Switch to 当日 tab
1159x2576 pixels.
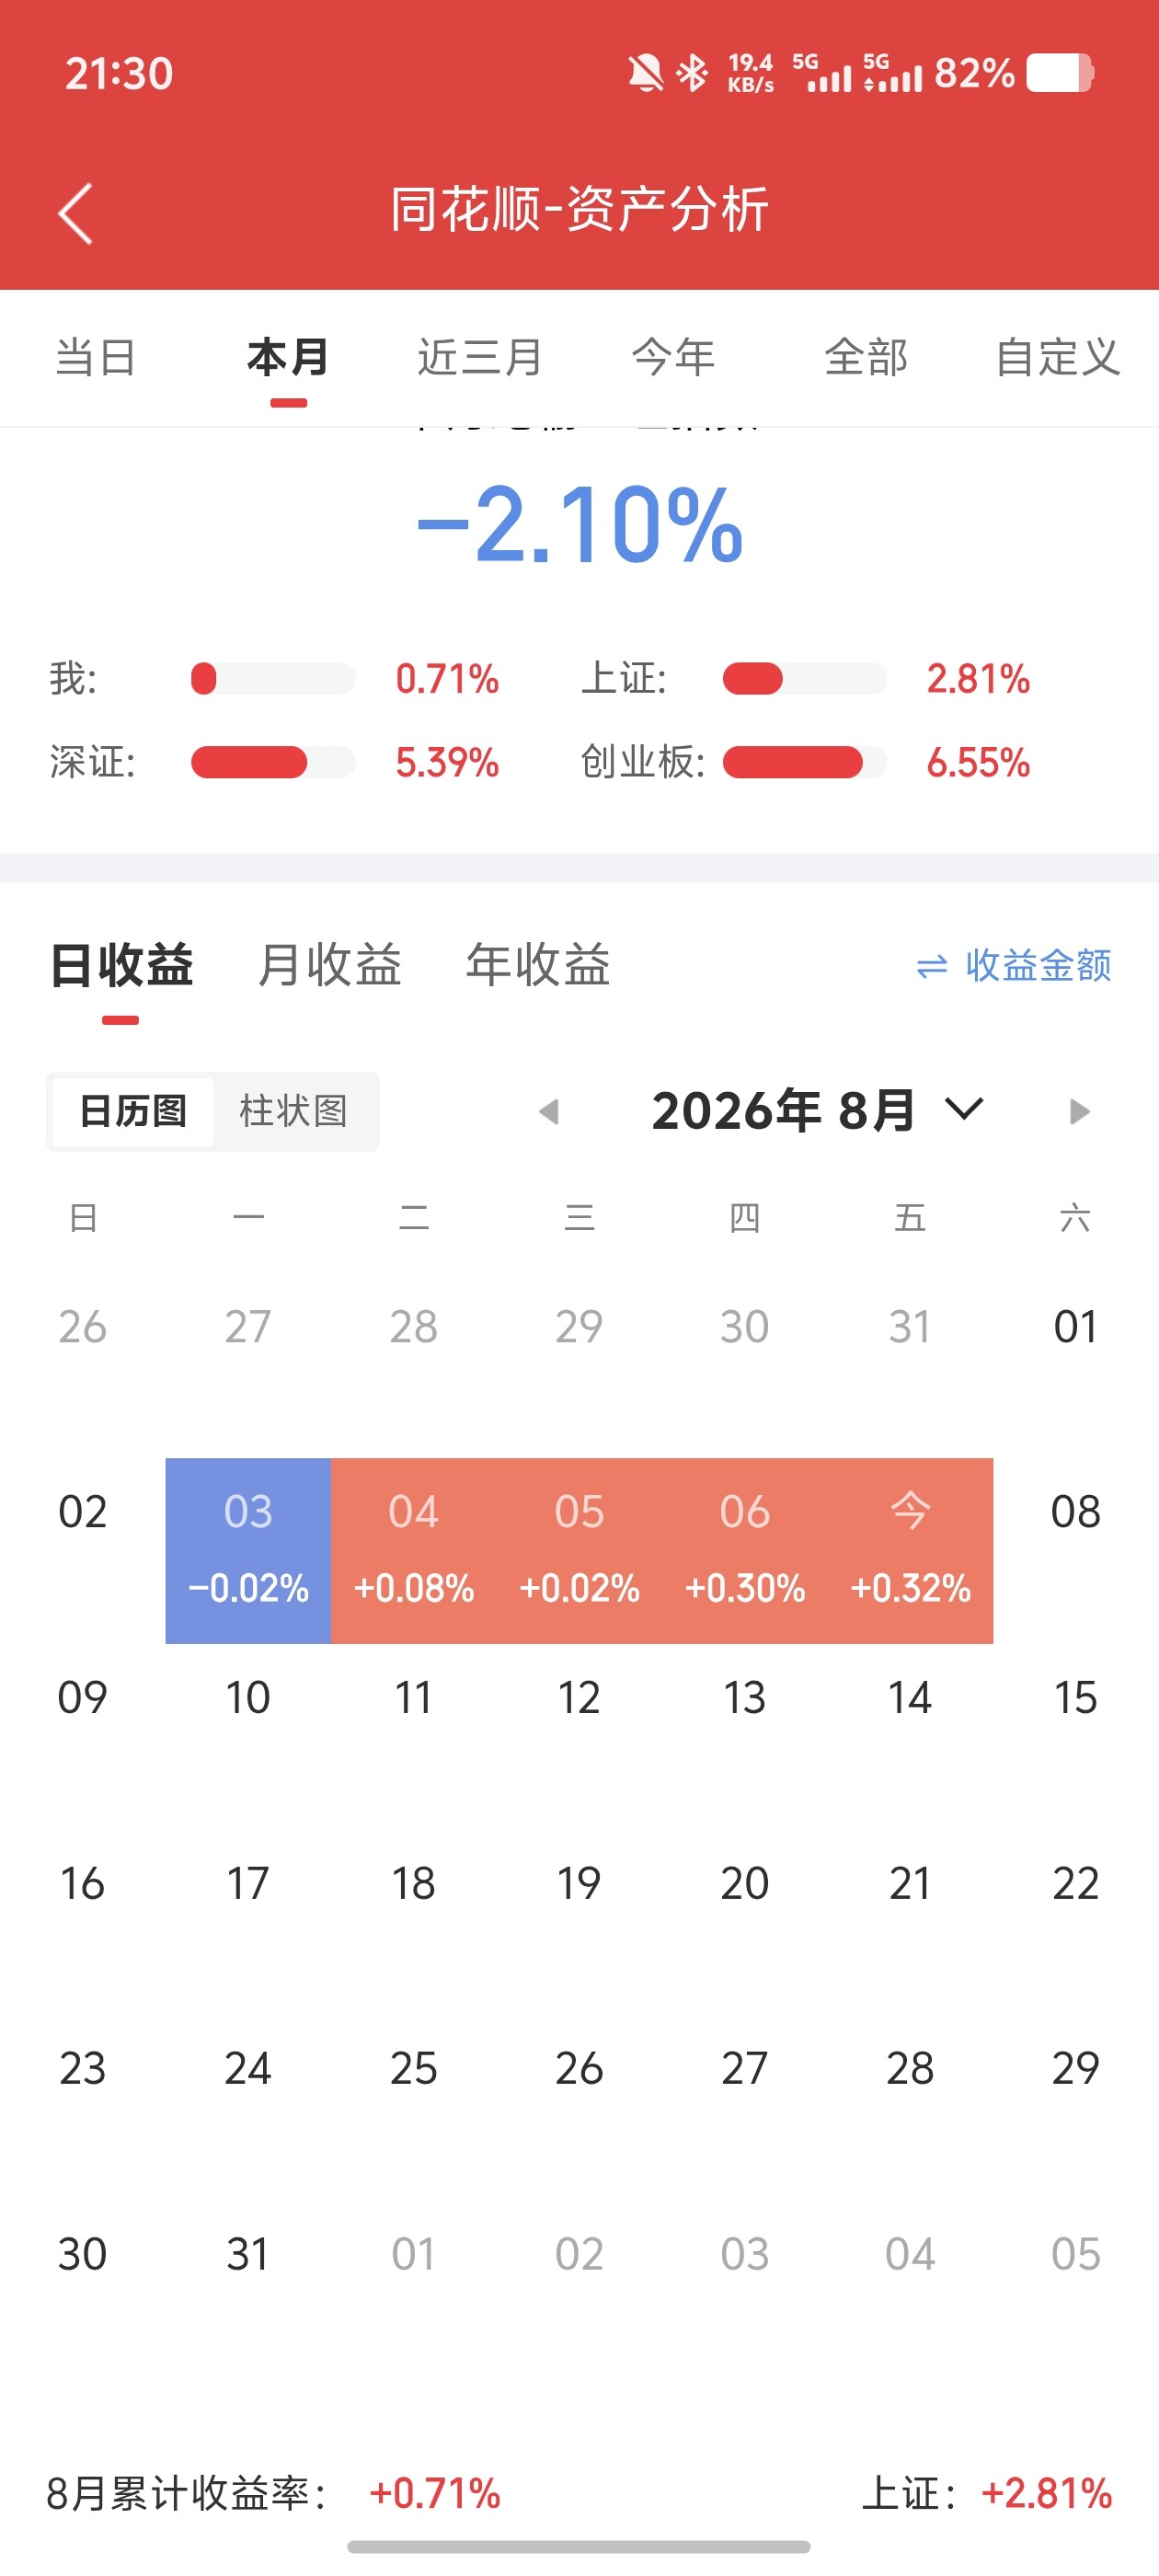pyautogui.click(x=96, y=357)
